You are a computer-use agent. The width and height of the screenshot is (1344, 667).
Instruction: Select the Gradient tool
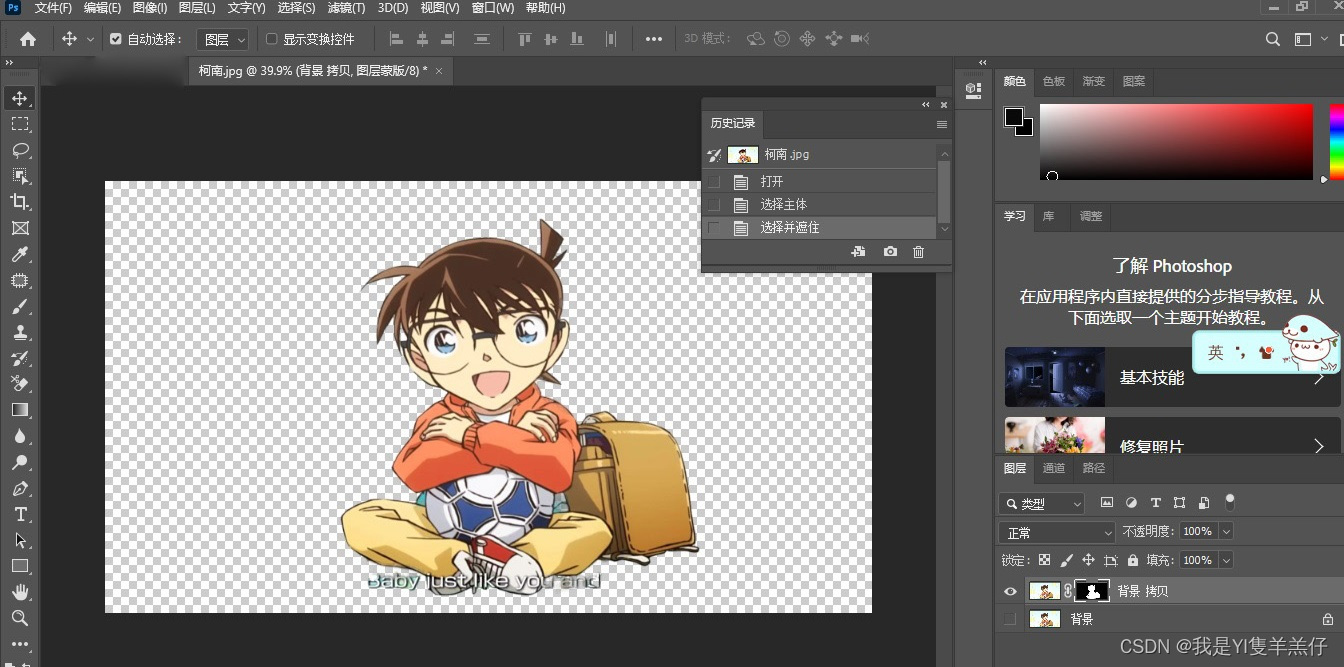point(20,410)
